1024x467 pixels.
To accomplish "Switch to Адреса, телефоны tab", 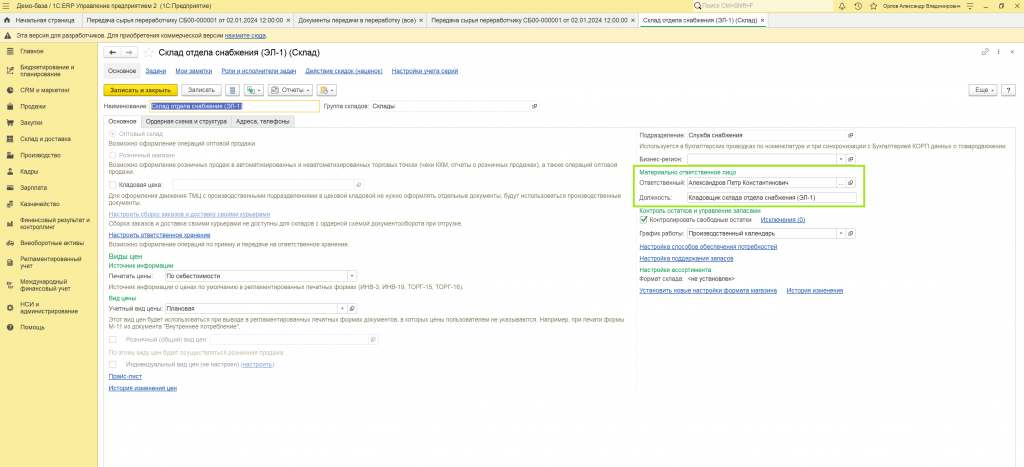I will point(264,121).
